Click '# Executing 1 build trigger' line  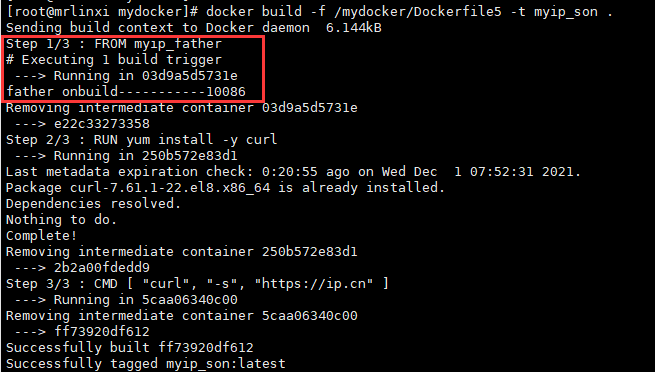114,60
